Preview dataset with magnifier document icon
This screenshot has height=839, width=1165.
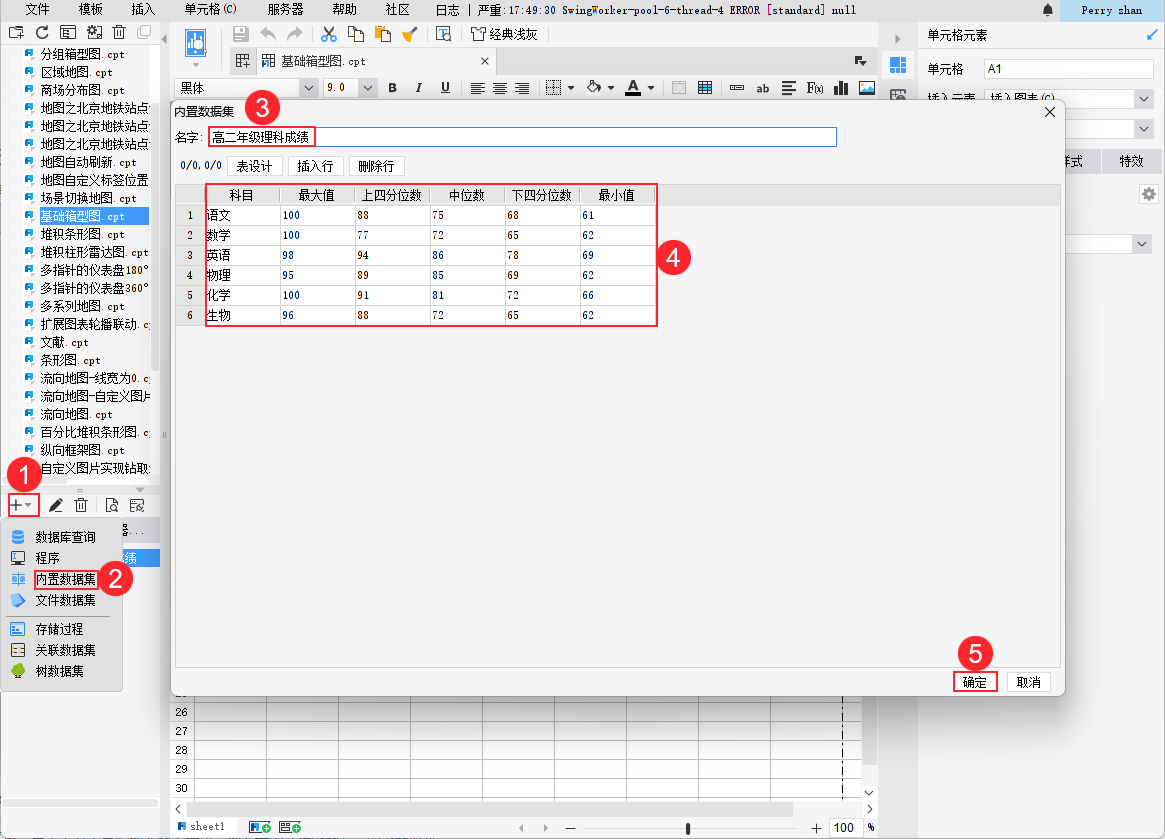tap(111, 505)
